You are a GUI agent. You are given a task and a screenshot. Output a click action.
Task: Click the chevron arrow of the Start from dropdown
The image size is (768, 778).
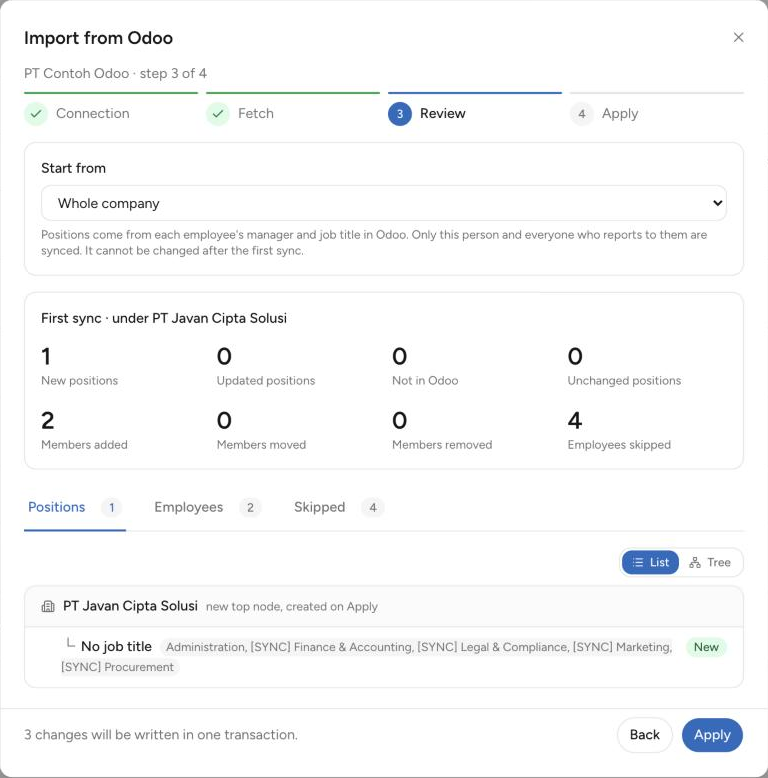pos(717,203)
